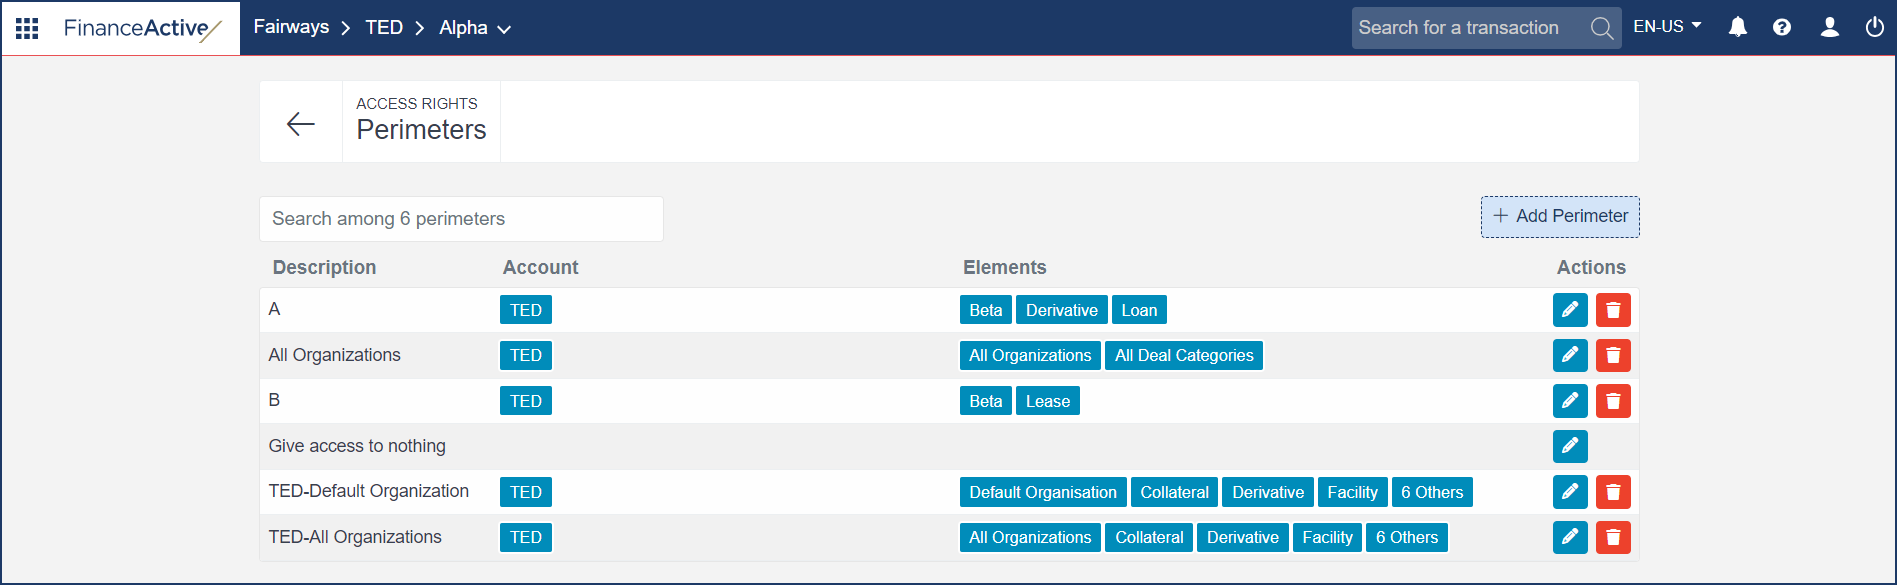
Task: Expand '6 Others' in TED-Default Organization row
Action: tap(1431, 492)
